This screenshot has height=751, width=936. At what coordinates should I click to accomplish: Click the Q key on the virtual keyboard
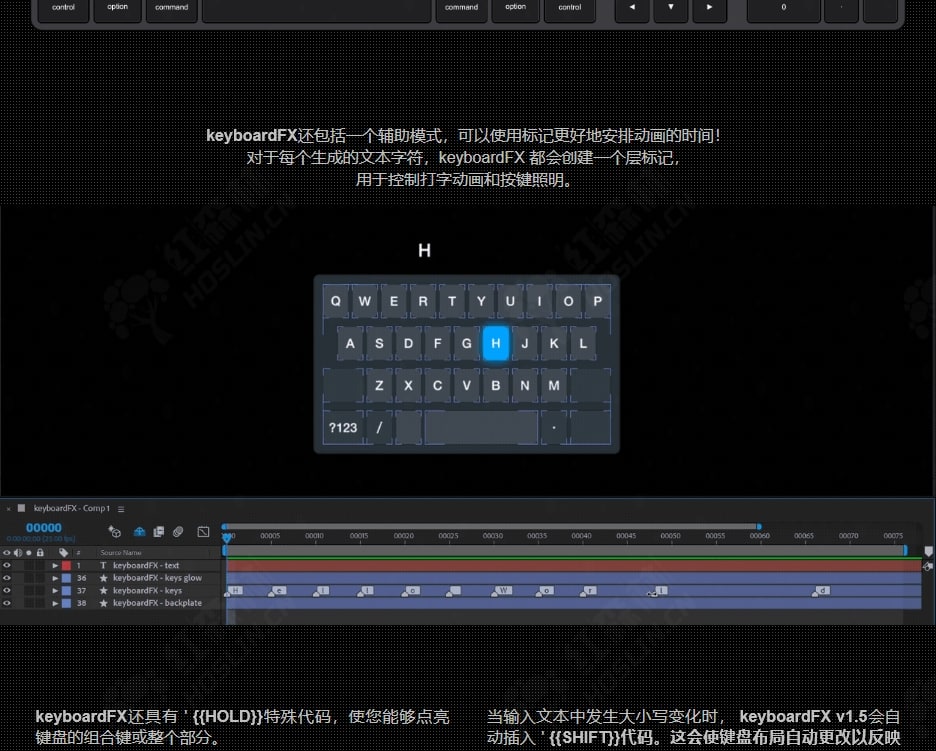(x=335, y=301)
